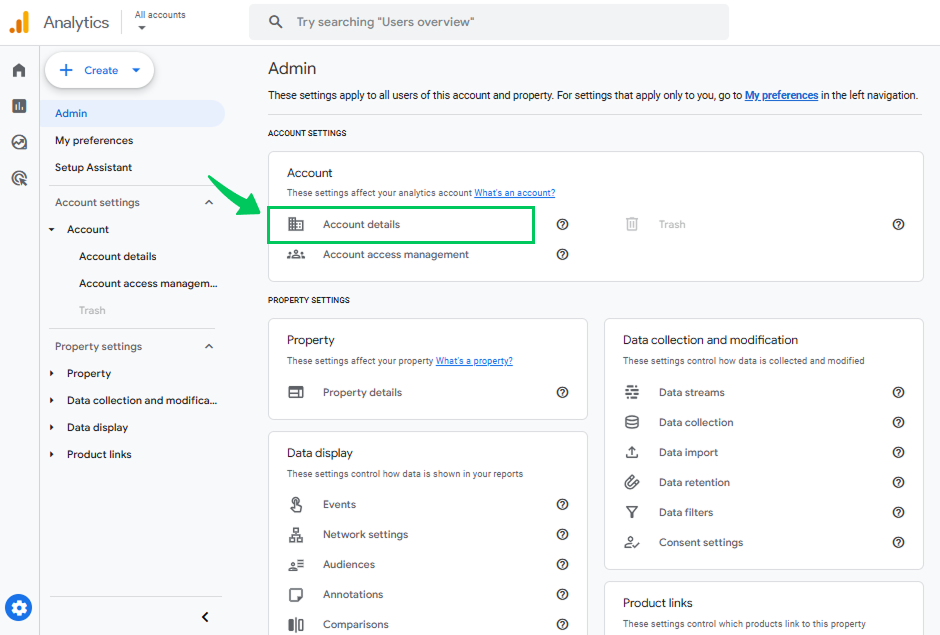Open the All accounts dropdown
The width and height of the screenshot is (940, 635).
click(x=160, y=21)
